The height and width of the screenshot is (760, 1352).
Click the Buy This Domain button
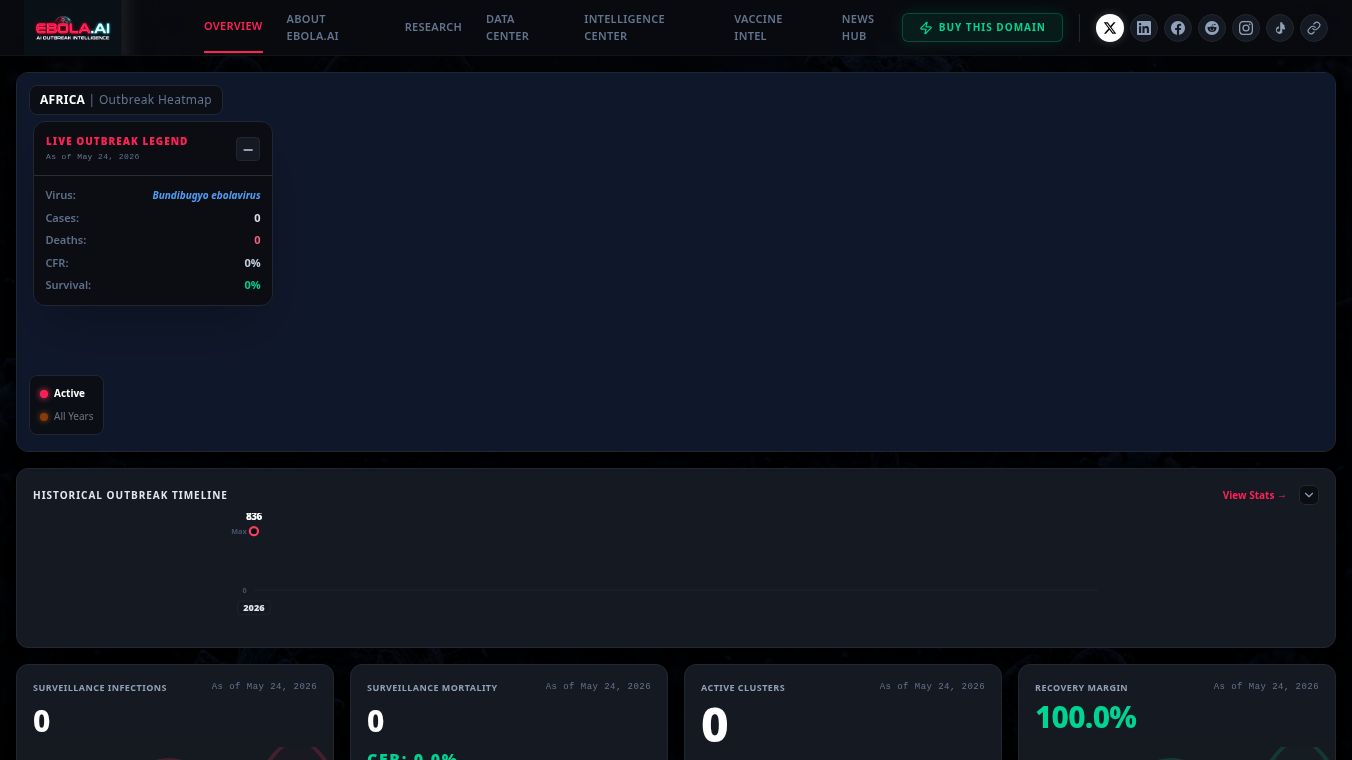[x=982, y=27]
